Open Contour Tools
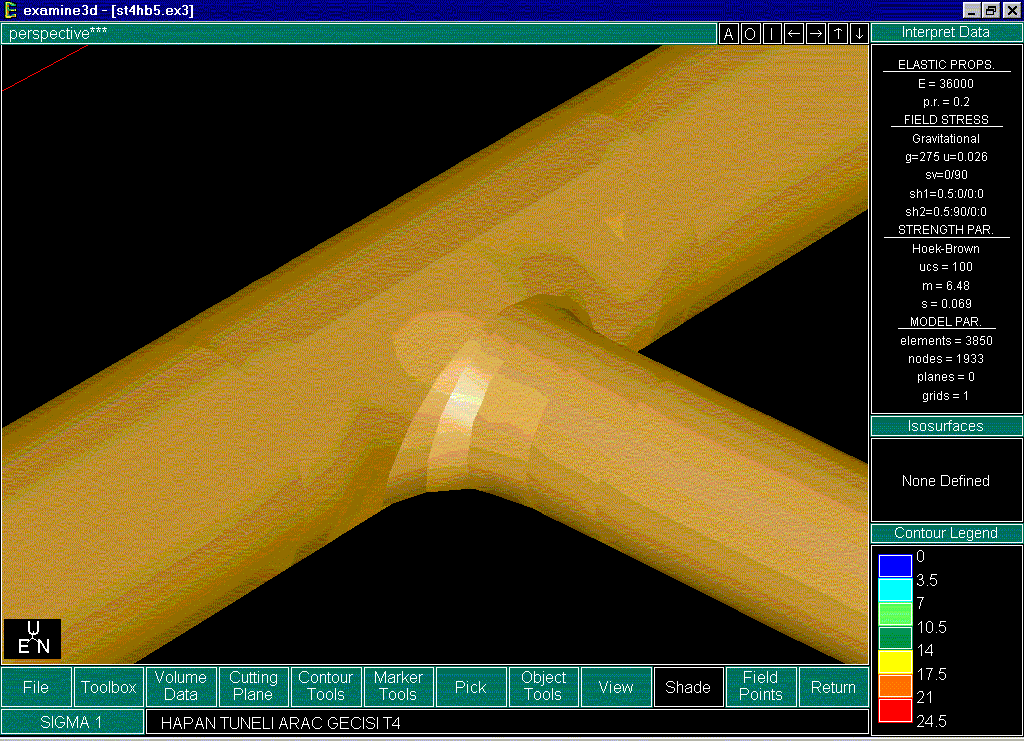This screenshot has height=741, width=1024. (326, 687)
